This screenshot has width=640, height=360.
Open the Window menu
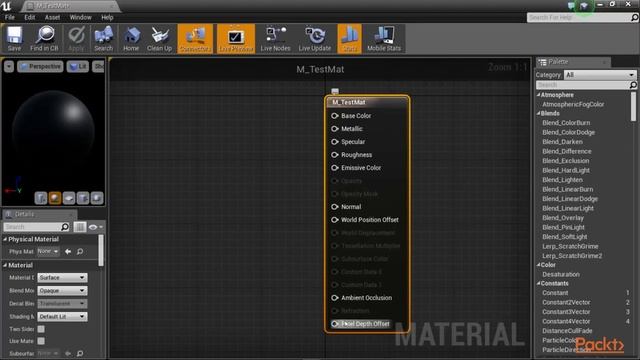80,18
